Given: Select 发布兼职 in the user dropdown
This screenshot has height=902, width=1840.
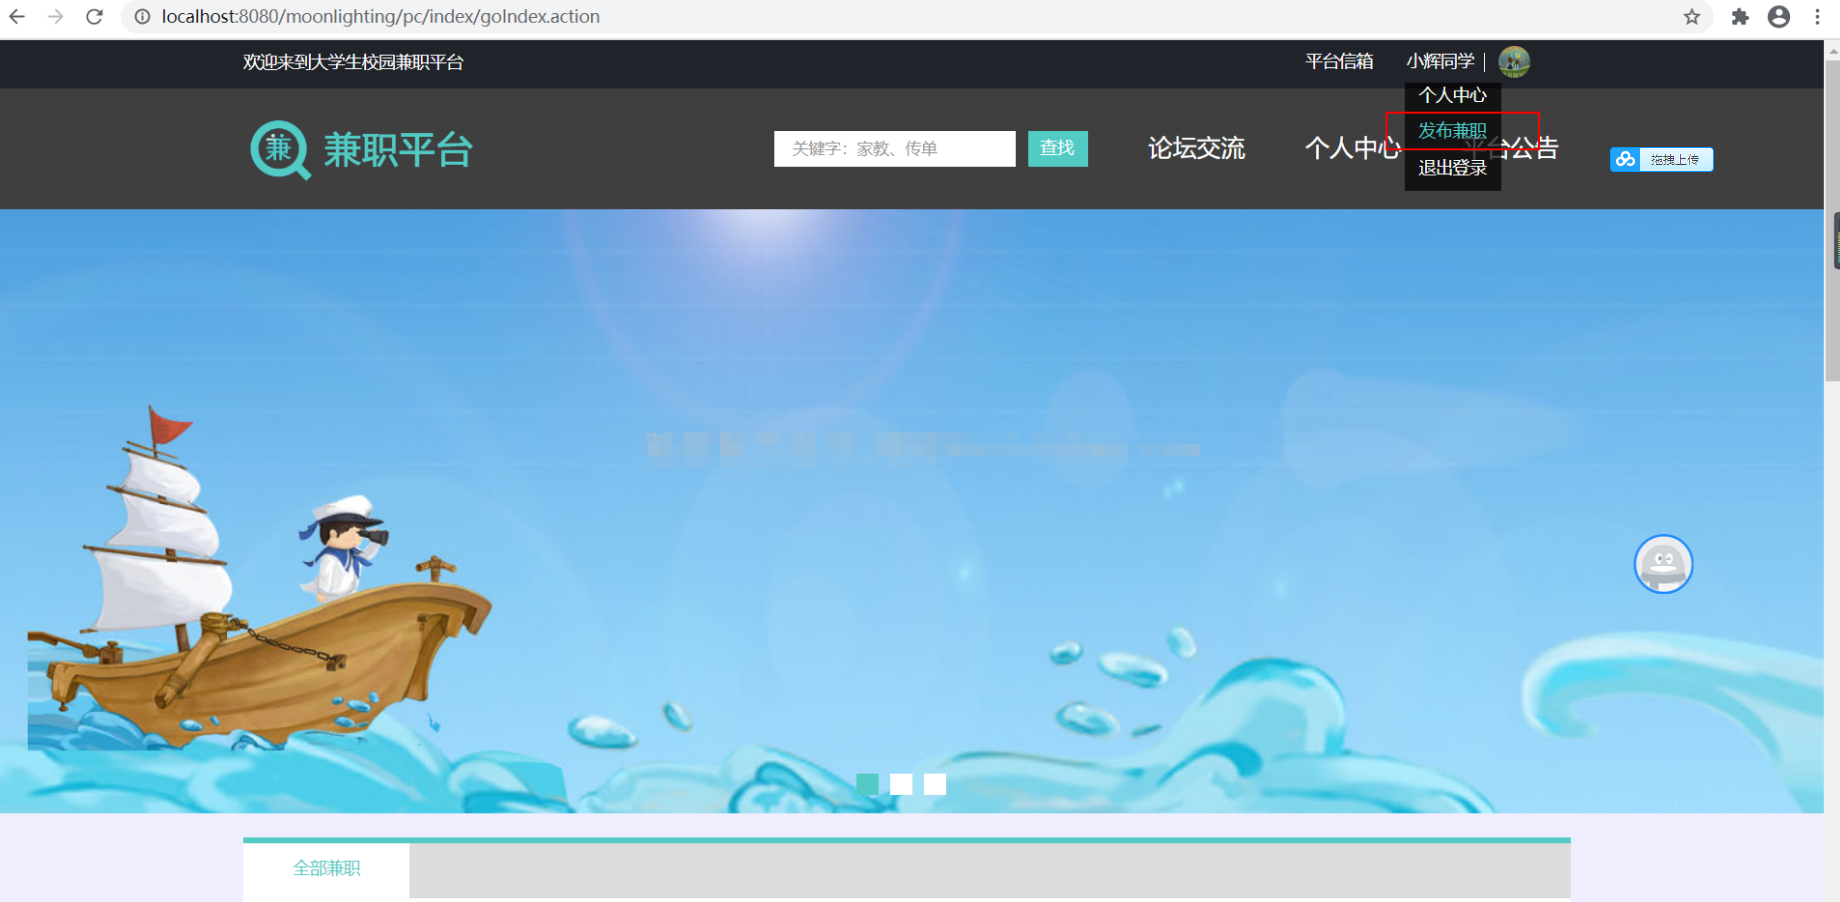Looking at the screenshot, I should tap(1452, 131).
